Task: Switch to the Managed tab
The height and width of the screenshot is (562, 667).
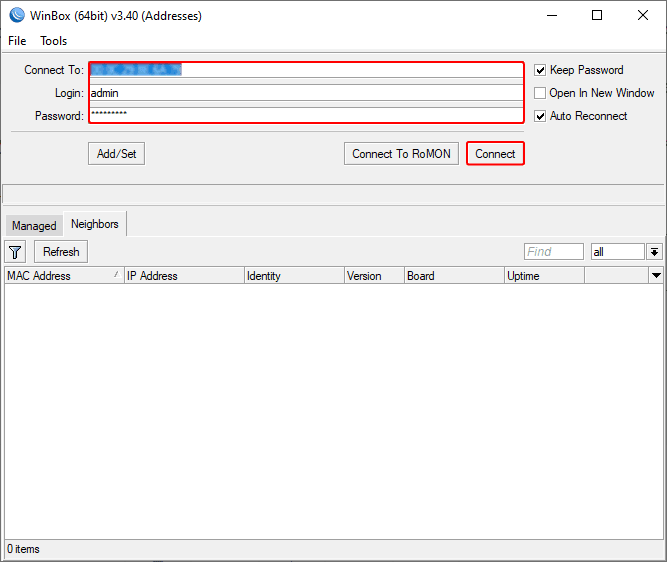Action: pyautogui.click(x=34, y=226)
